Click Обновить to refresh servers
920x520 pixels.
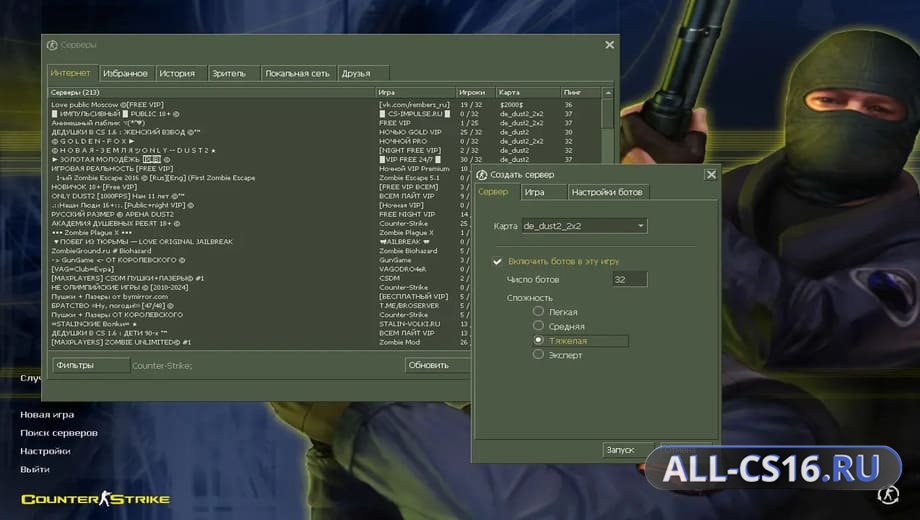point(438,365)
